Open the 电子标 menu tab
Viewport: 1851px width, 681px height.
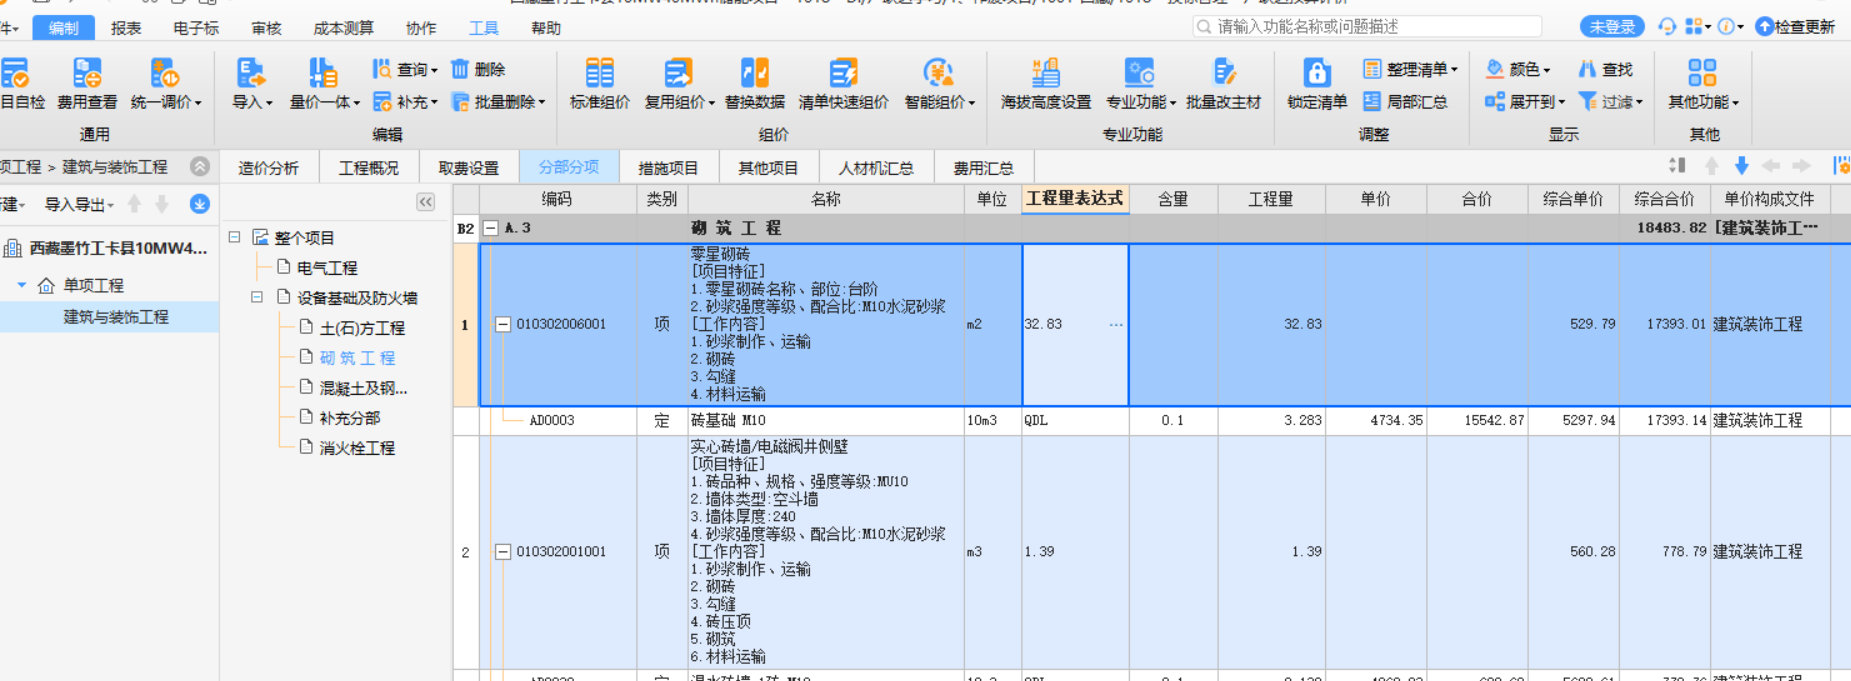[x=196, y=28]
